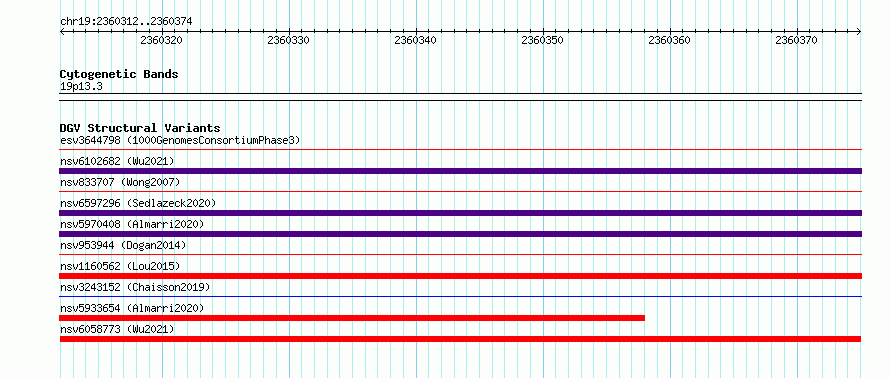Click the DGV Structural Variants heading
The height and width of the screenshot is (378, 890).
pos(140,128)
